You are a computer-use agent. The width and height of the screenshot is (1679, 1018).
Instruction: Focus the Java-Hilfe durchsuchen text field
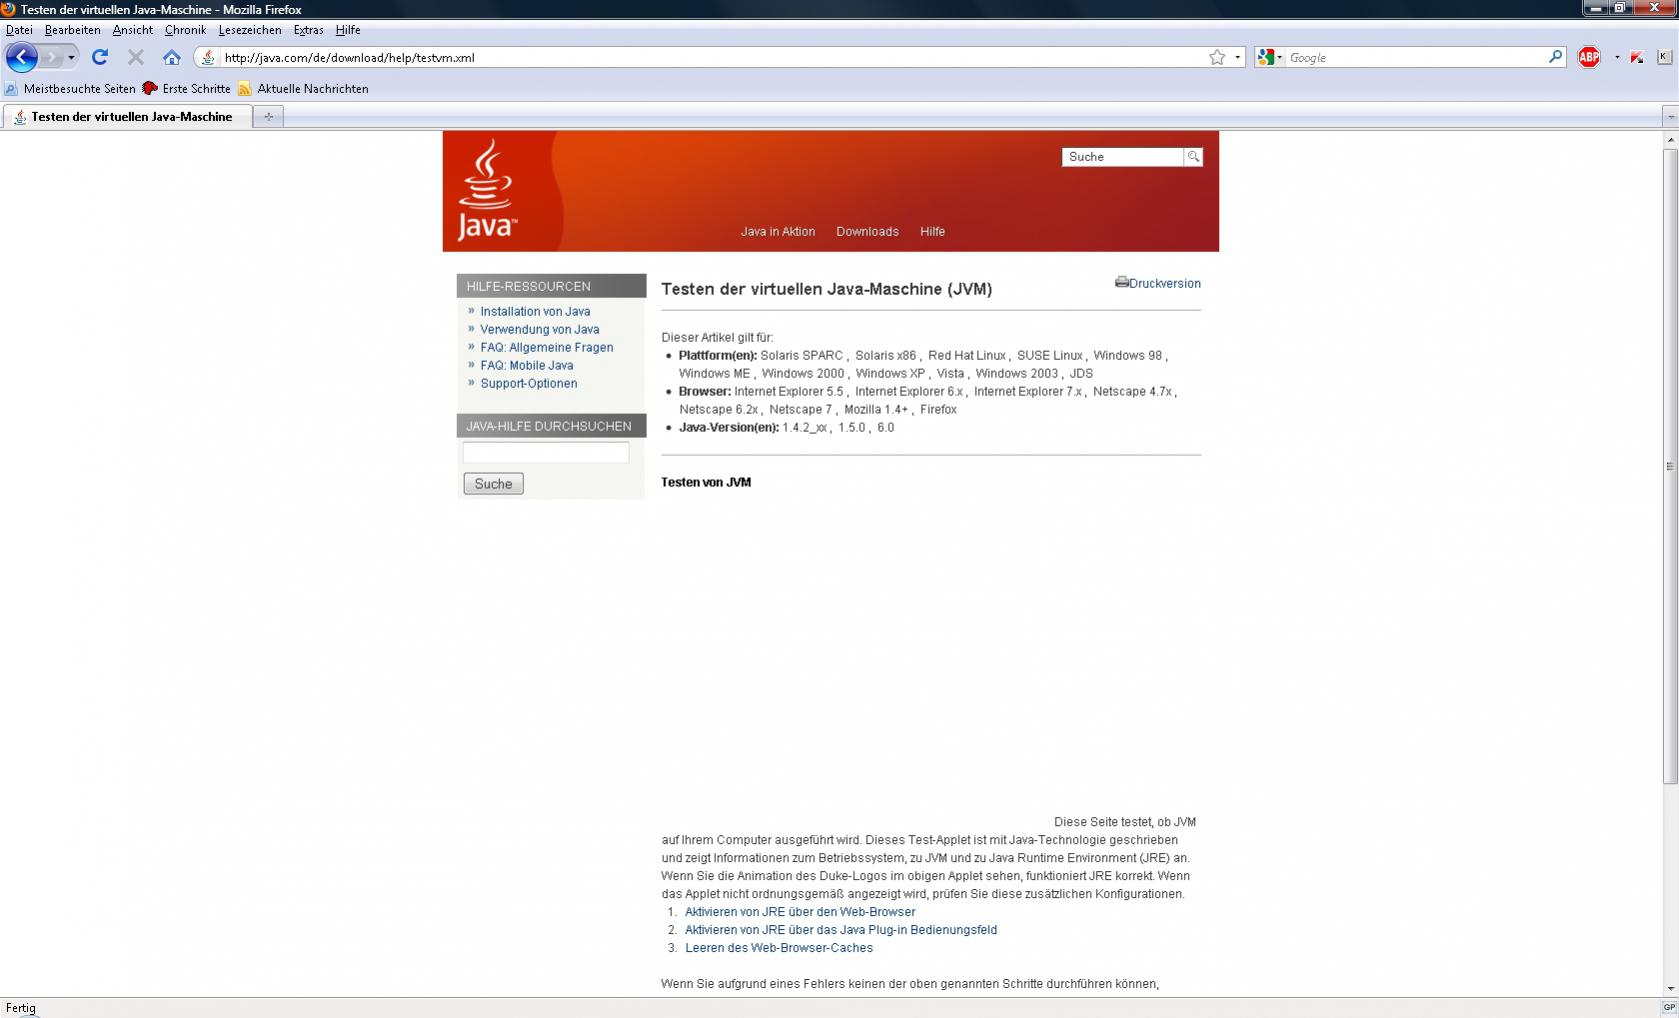pos(546,453)
